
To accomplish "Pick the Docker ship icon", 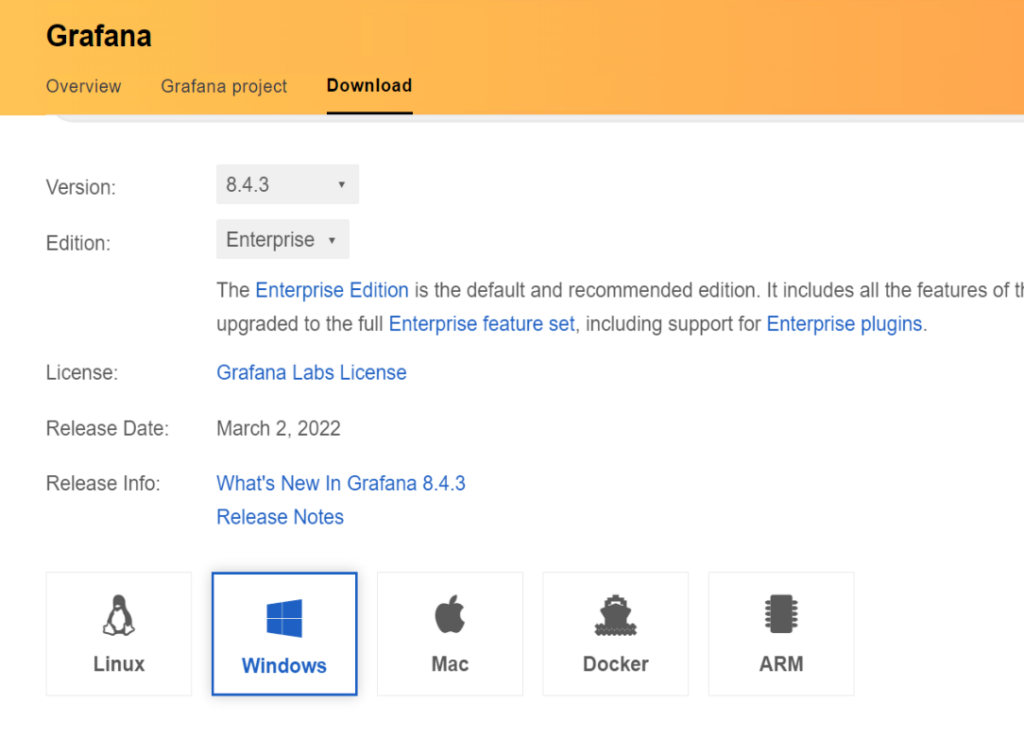I will (615, 616).
